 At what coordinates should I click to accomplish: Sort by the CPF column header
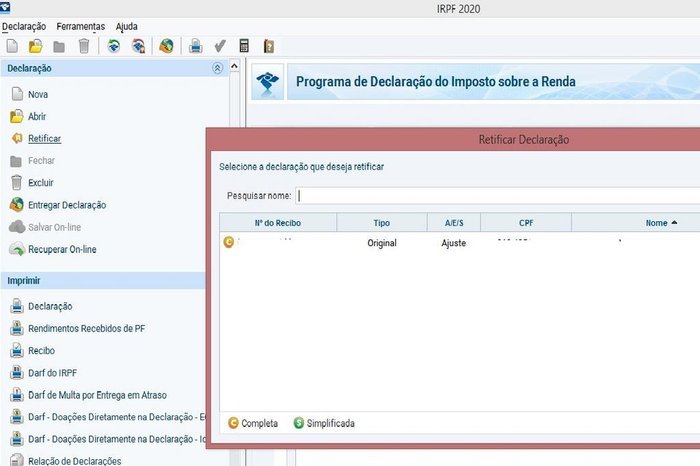(526, 223)
